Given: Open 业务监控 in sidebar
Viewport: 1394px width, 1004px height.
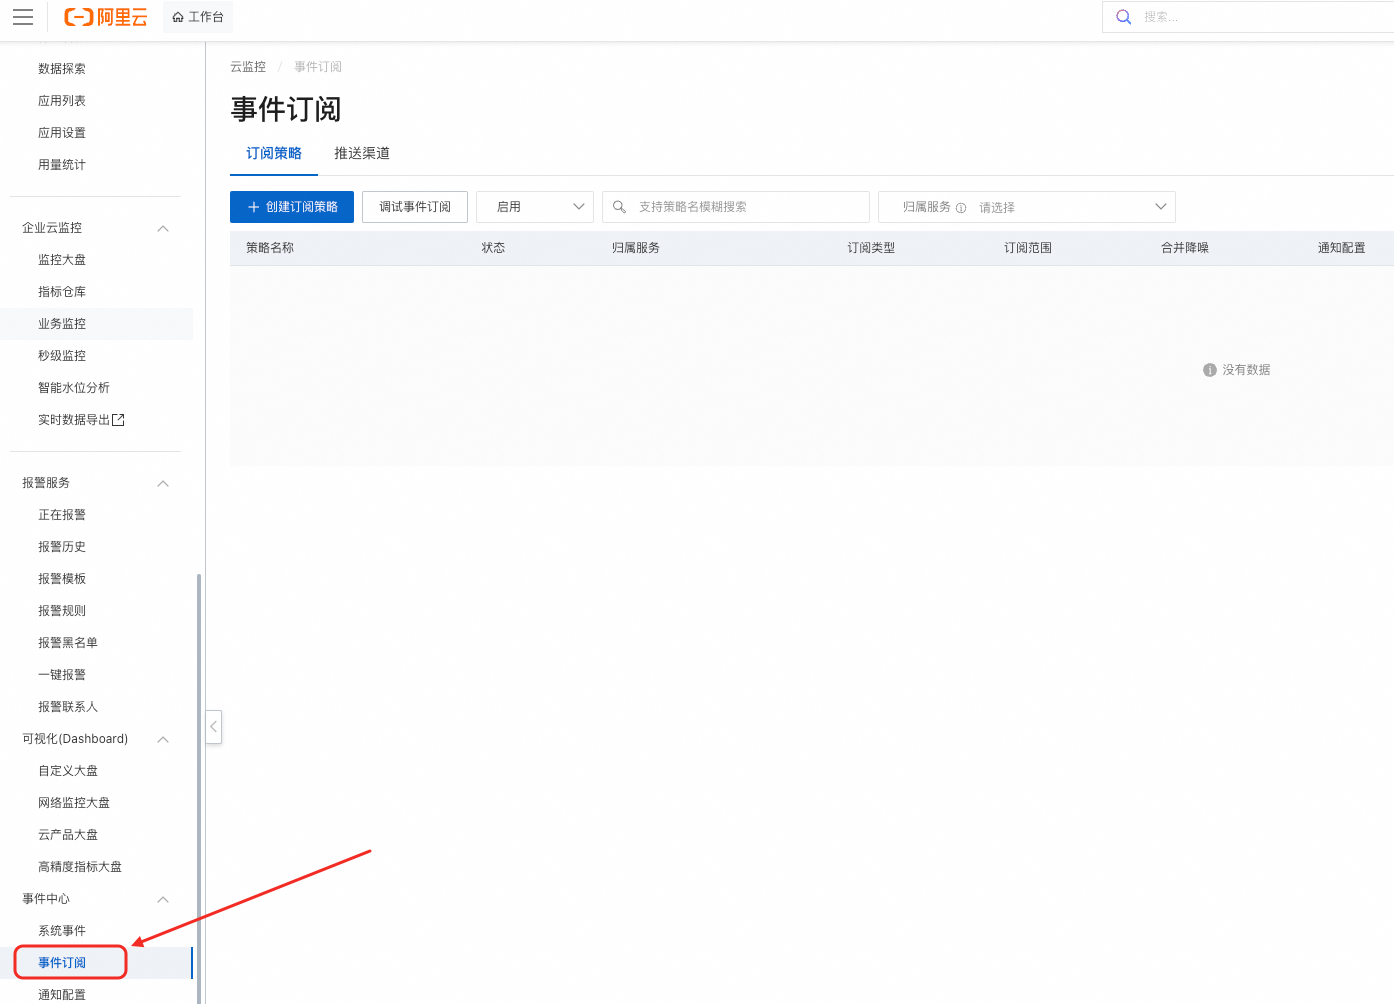Looking at the screenshot, I should point(62,324).
